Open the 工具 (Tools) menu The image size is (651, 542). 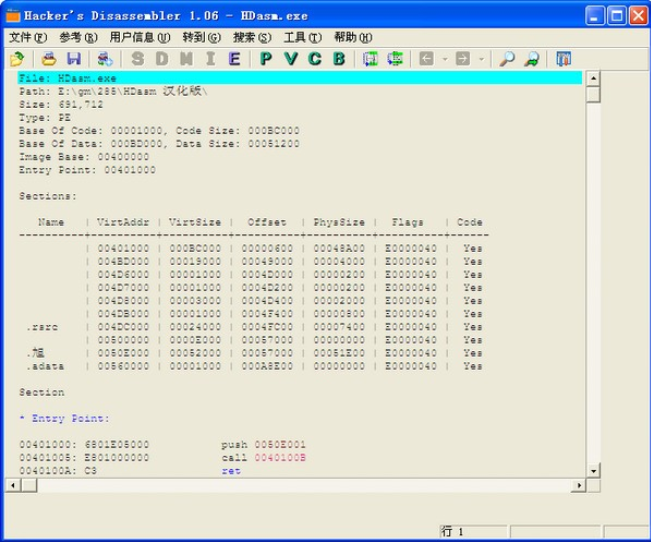pyautogui.click(x=301, y=37)
